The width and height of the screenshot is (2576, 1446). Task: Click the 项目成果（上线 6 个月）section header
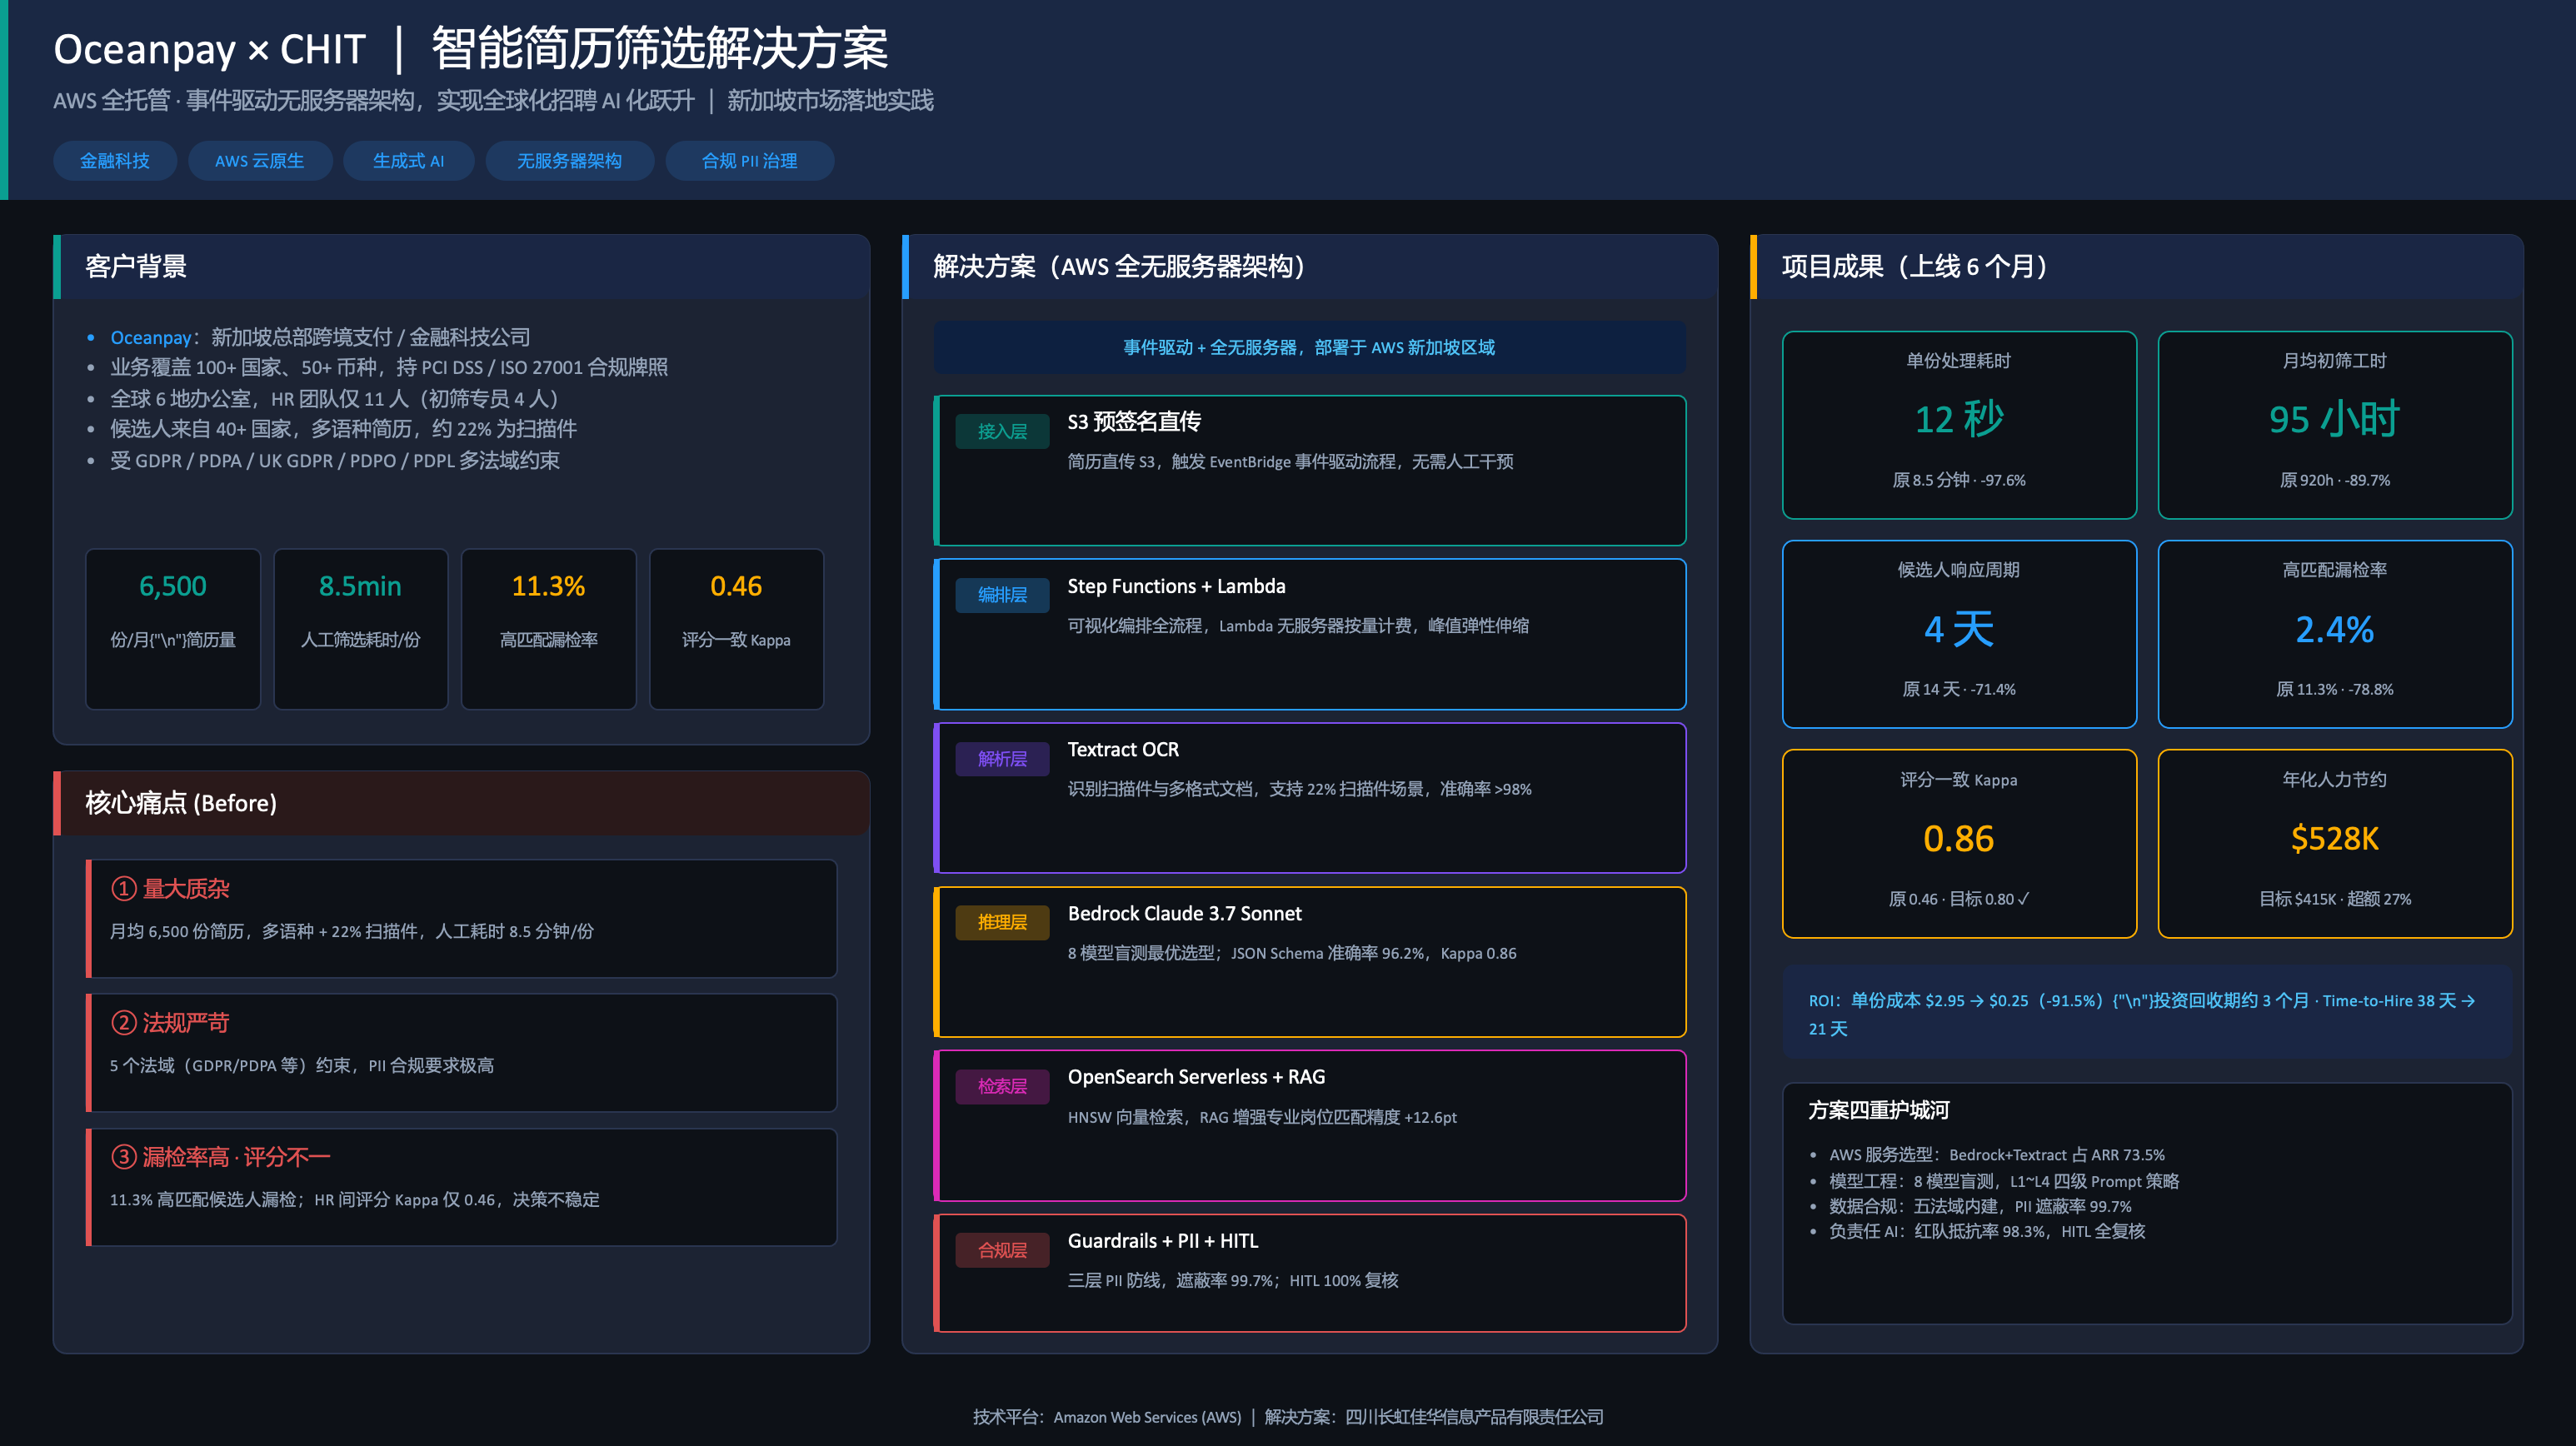pos(2137,267)
